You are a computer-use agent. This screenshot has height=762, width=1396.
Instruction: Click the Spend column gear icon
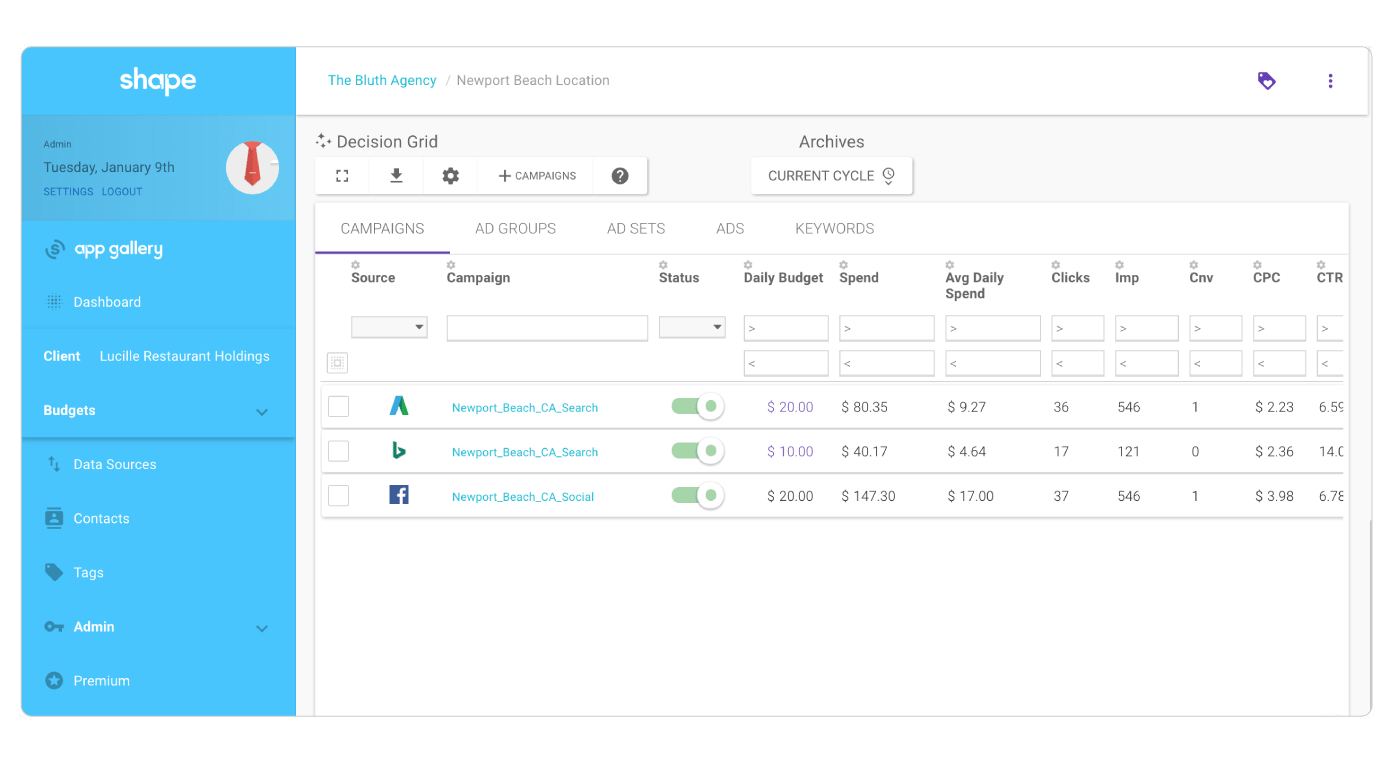pyautogui.click(x=843, y=265)
